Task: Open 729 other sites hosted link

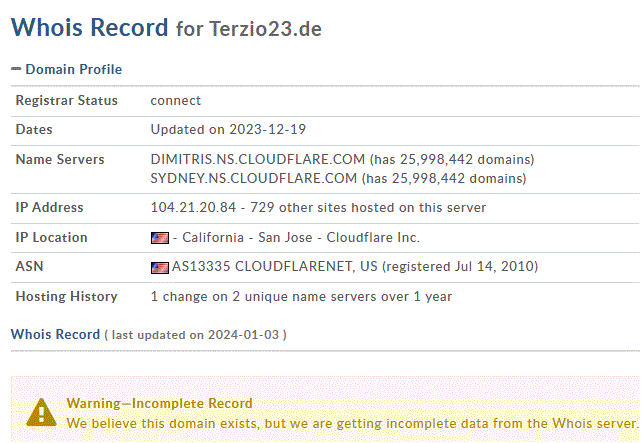Action: click(368, 208)
